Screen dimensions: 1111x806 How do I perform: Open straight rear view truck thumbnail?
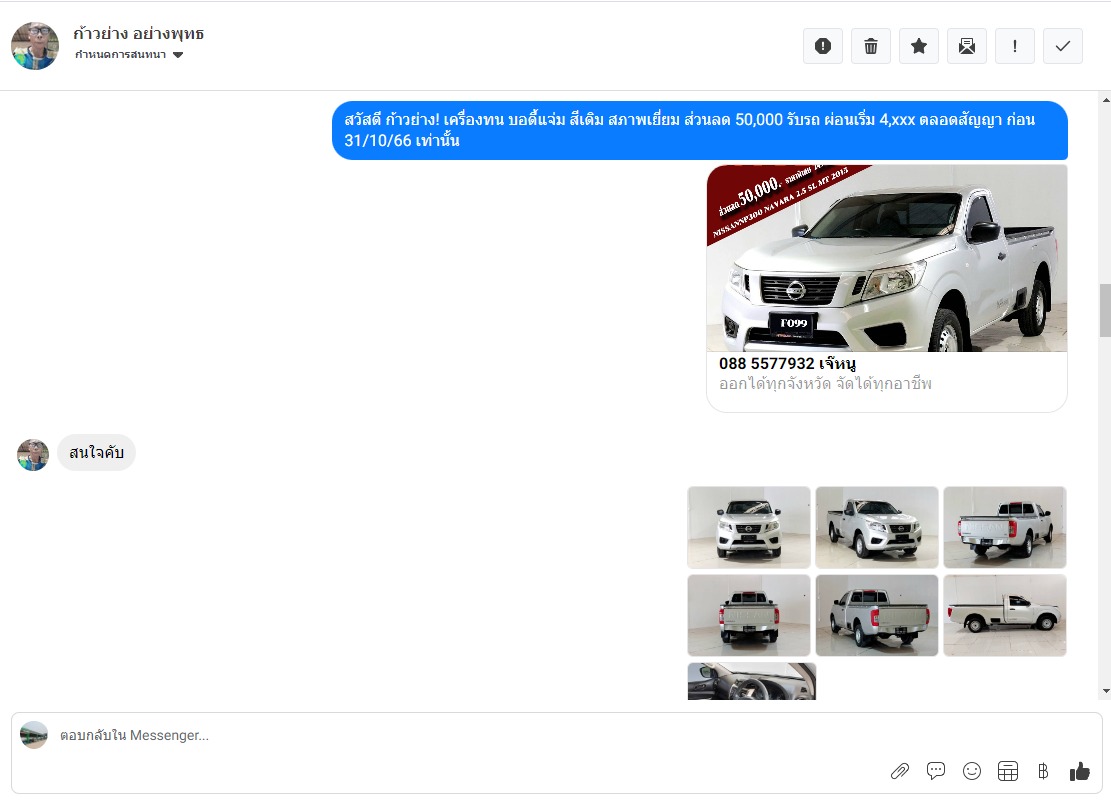(x=749, y=615)
